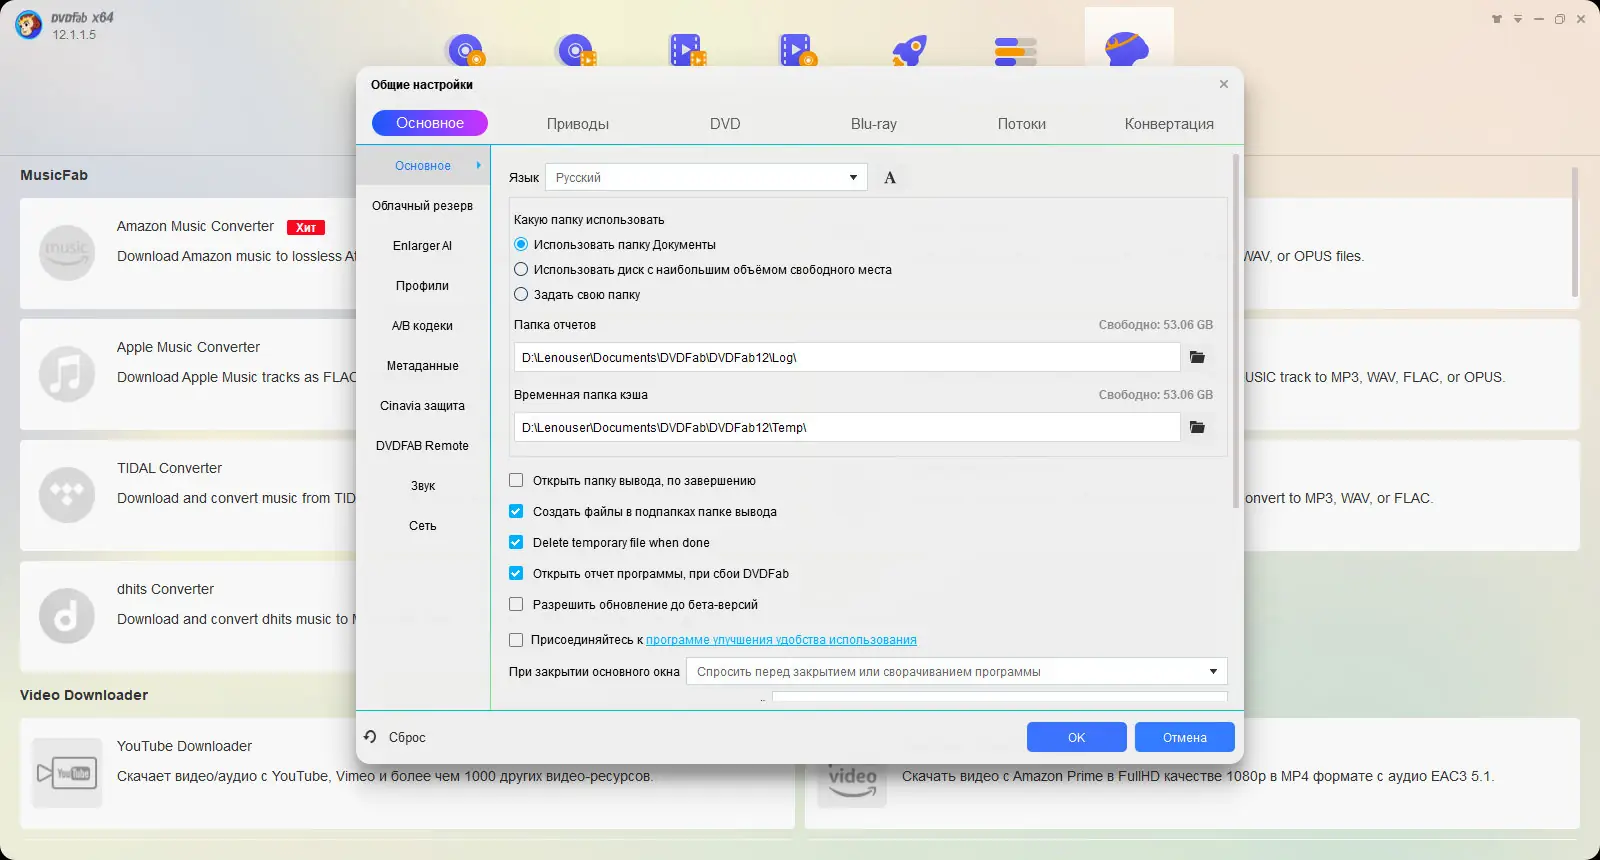Click the dhits Converter round icon
This screenshot has width=1600, height=860.
click(66, 616)
